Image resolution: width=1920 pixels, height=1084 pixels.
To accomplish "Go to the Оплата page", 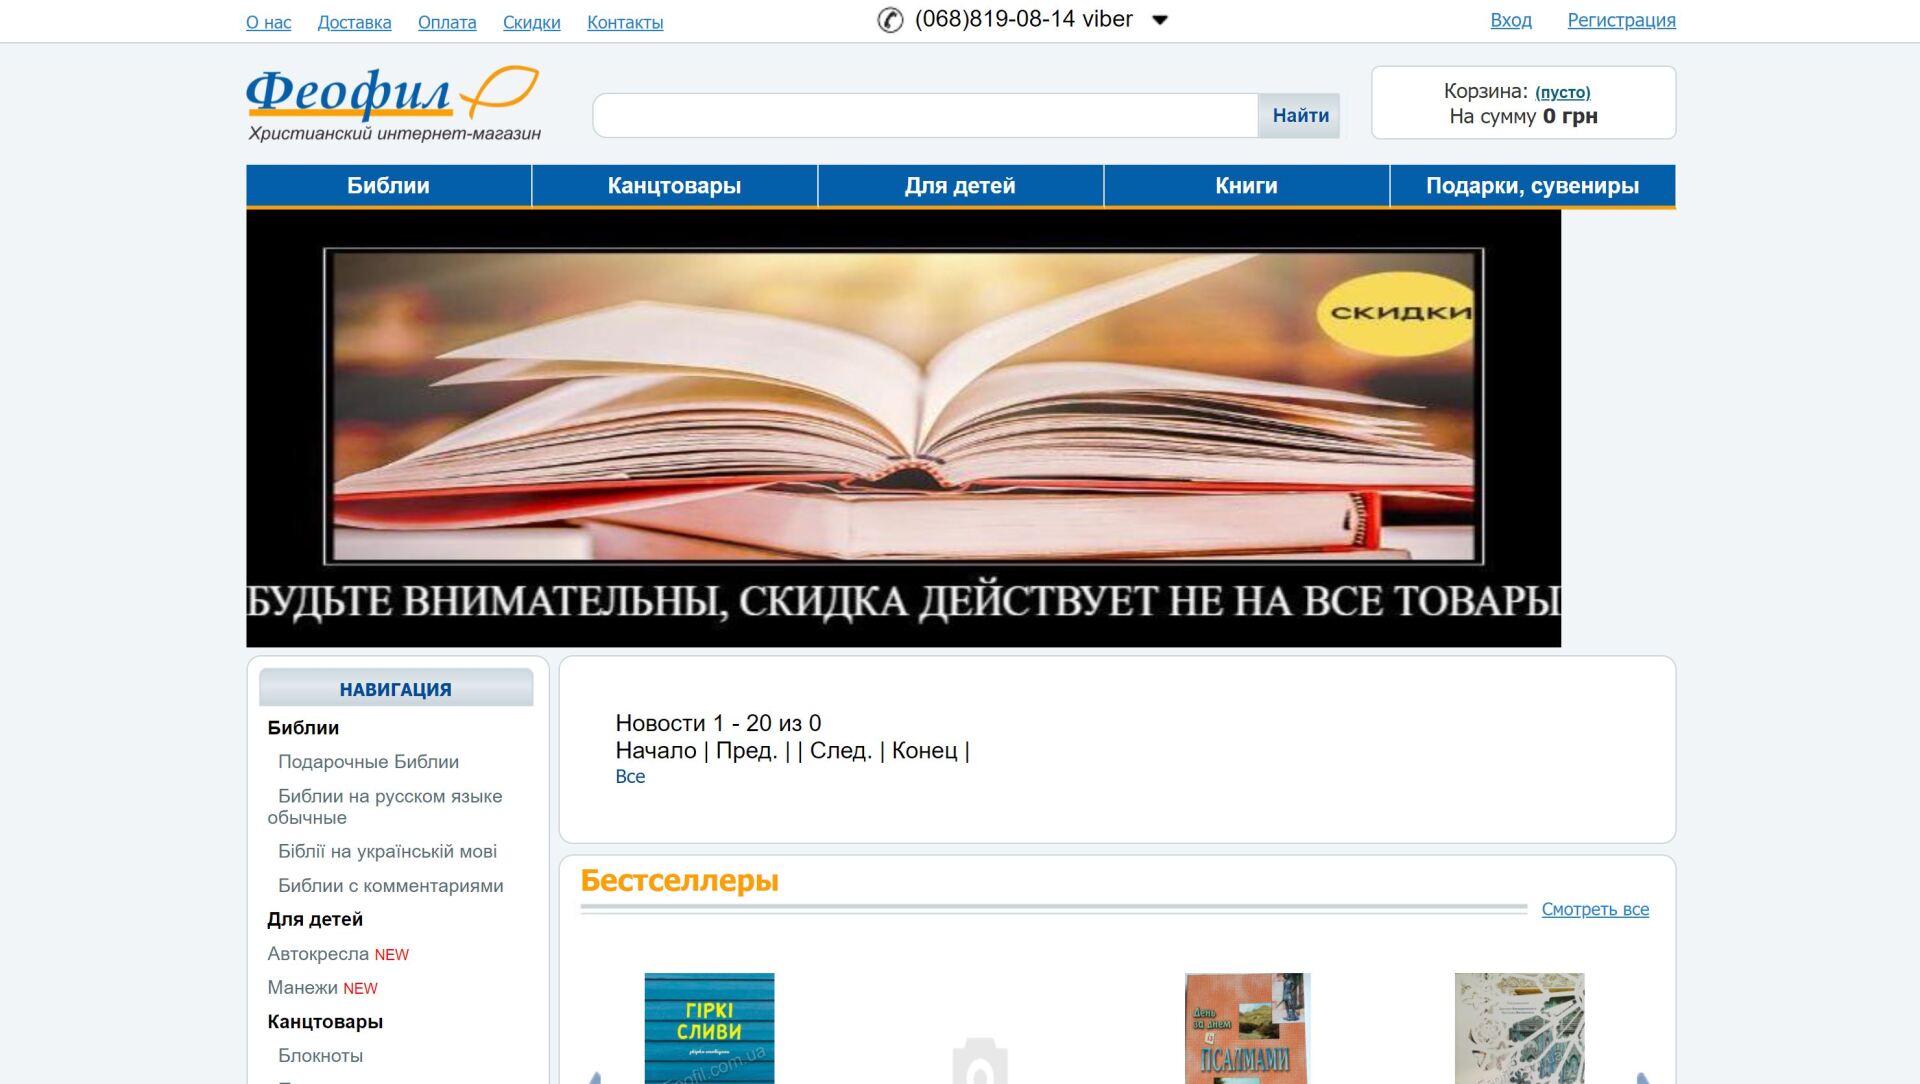I will click(x=447, y=22).
